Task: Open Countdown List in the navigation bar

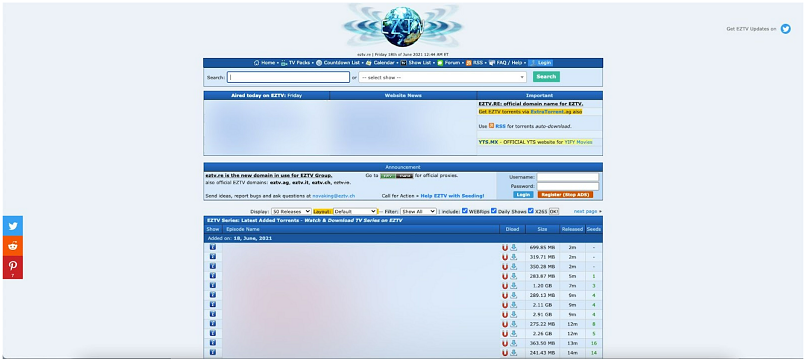Action: point(338,63)
